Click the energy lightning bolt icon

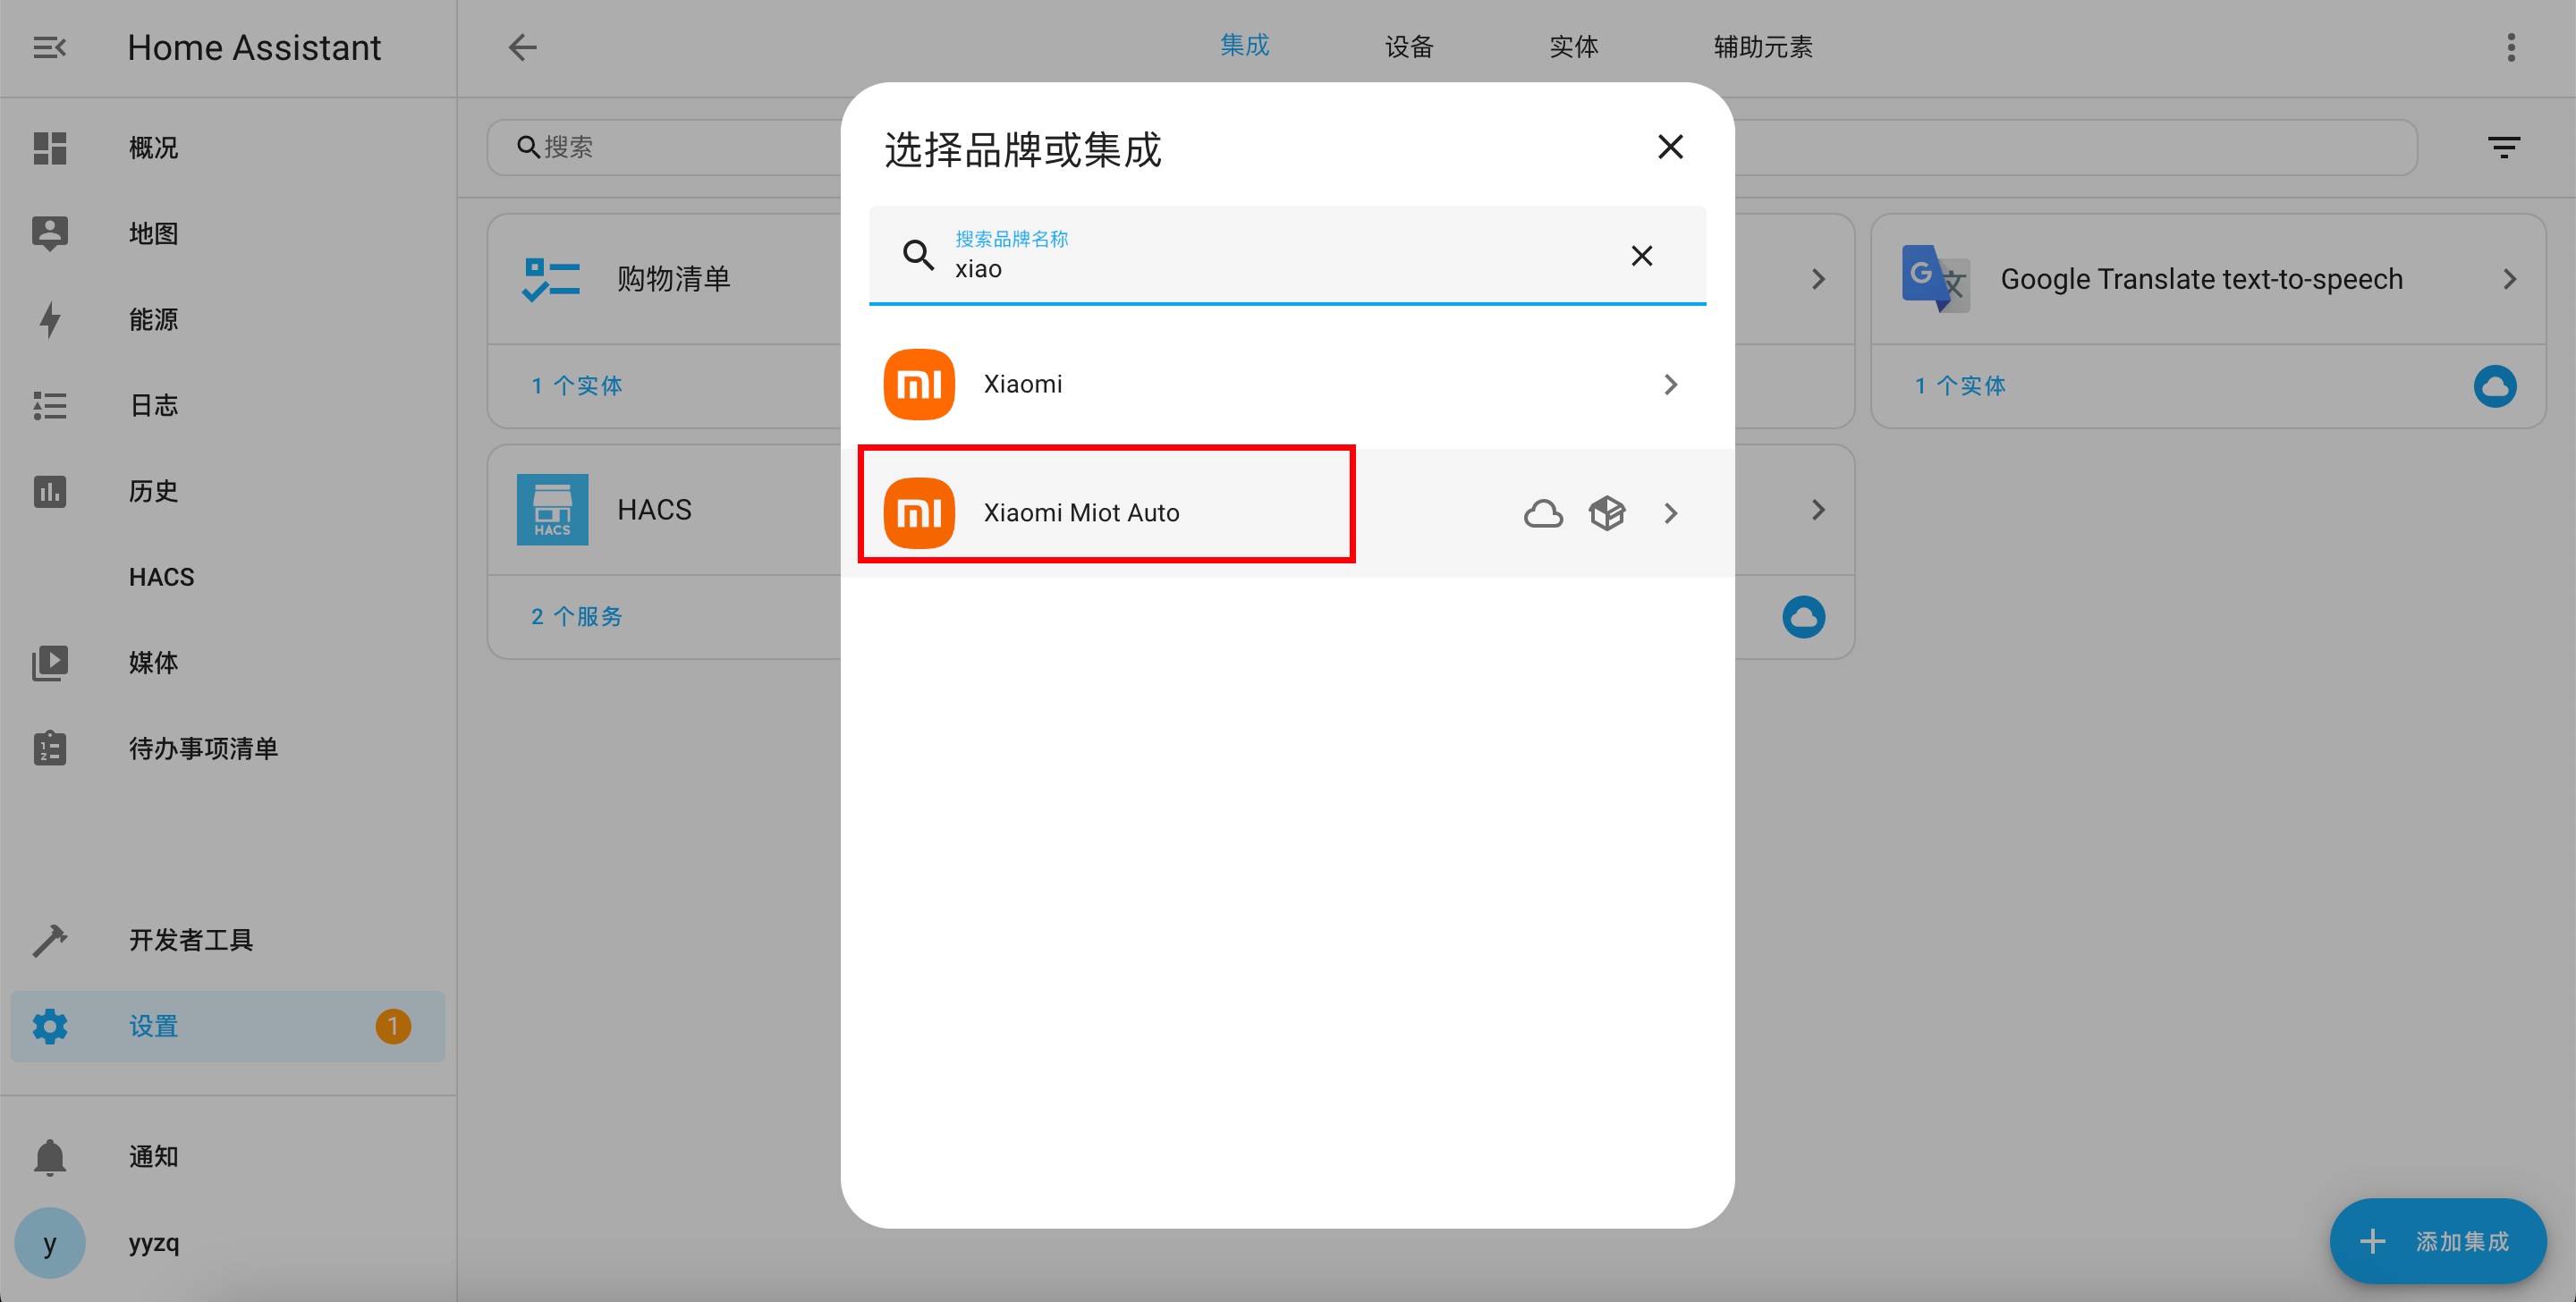49,320
